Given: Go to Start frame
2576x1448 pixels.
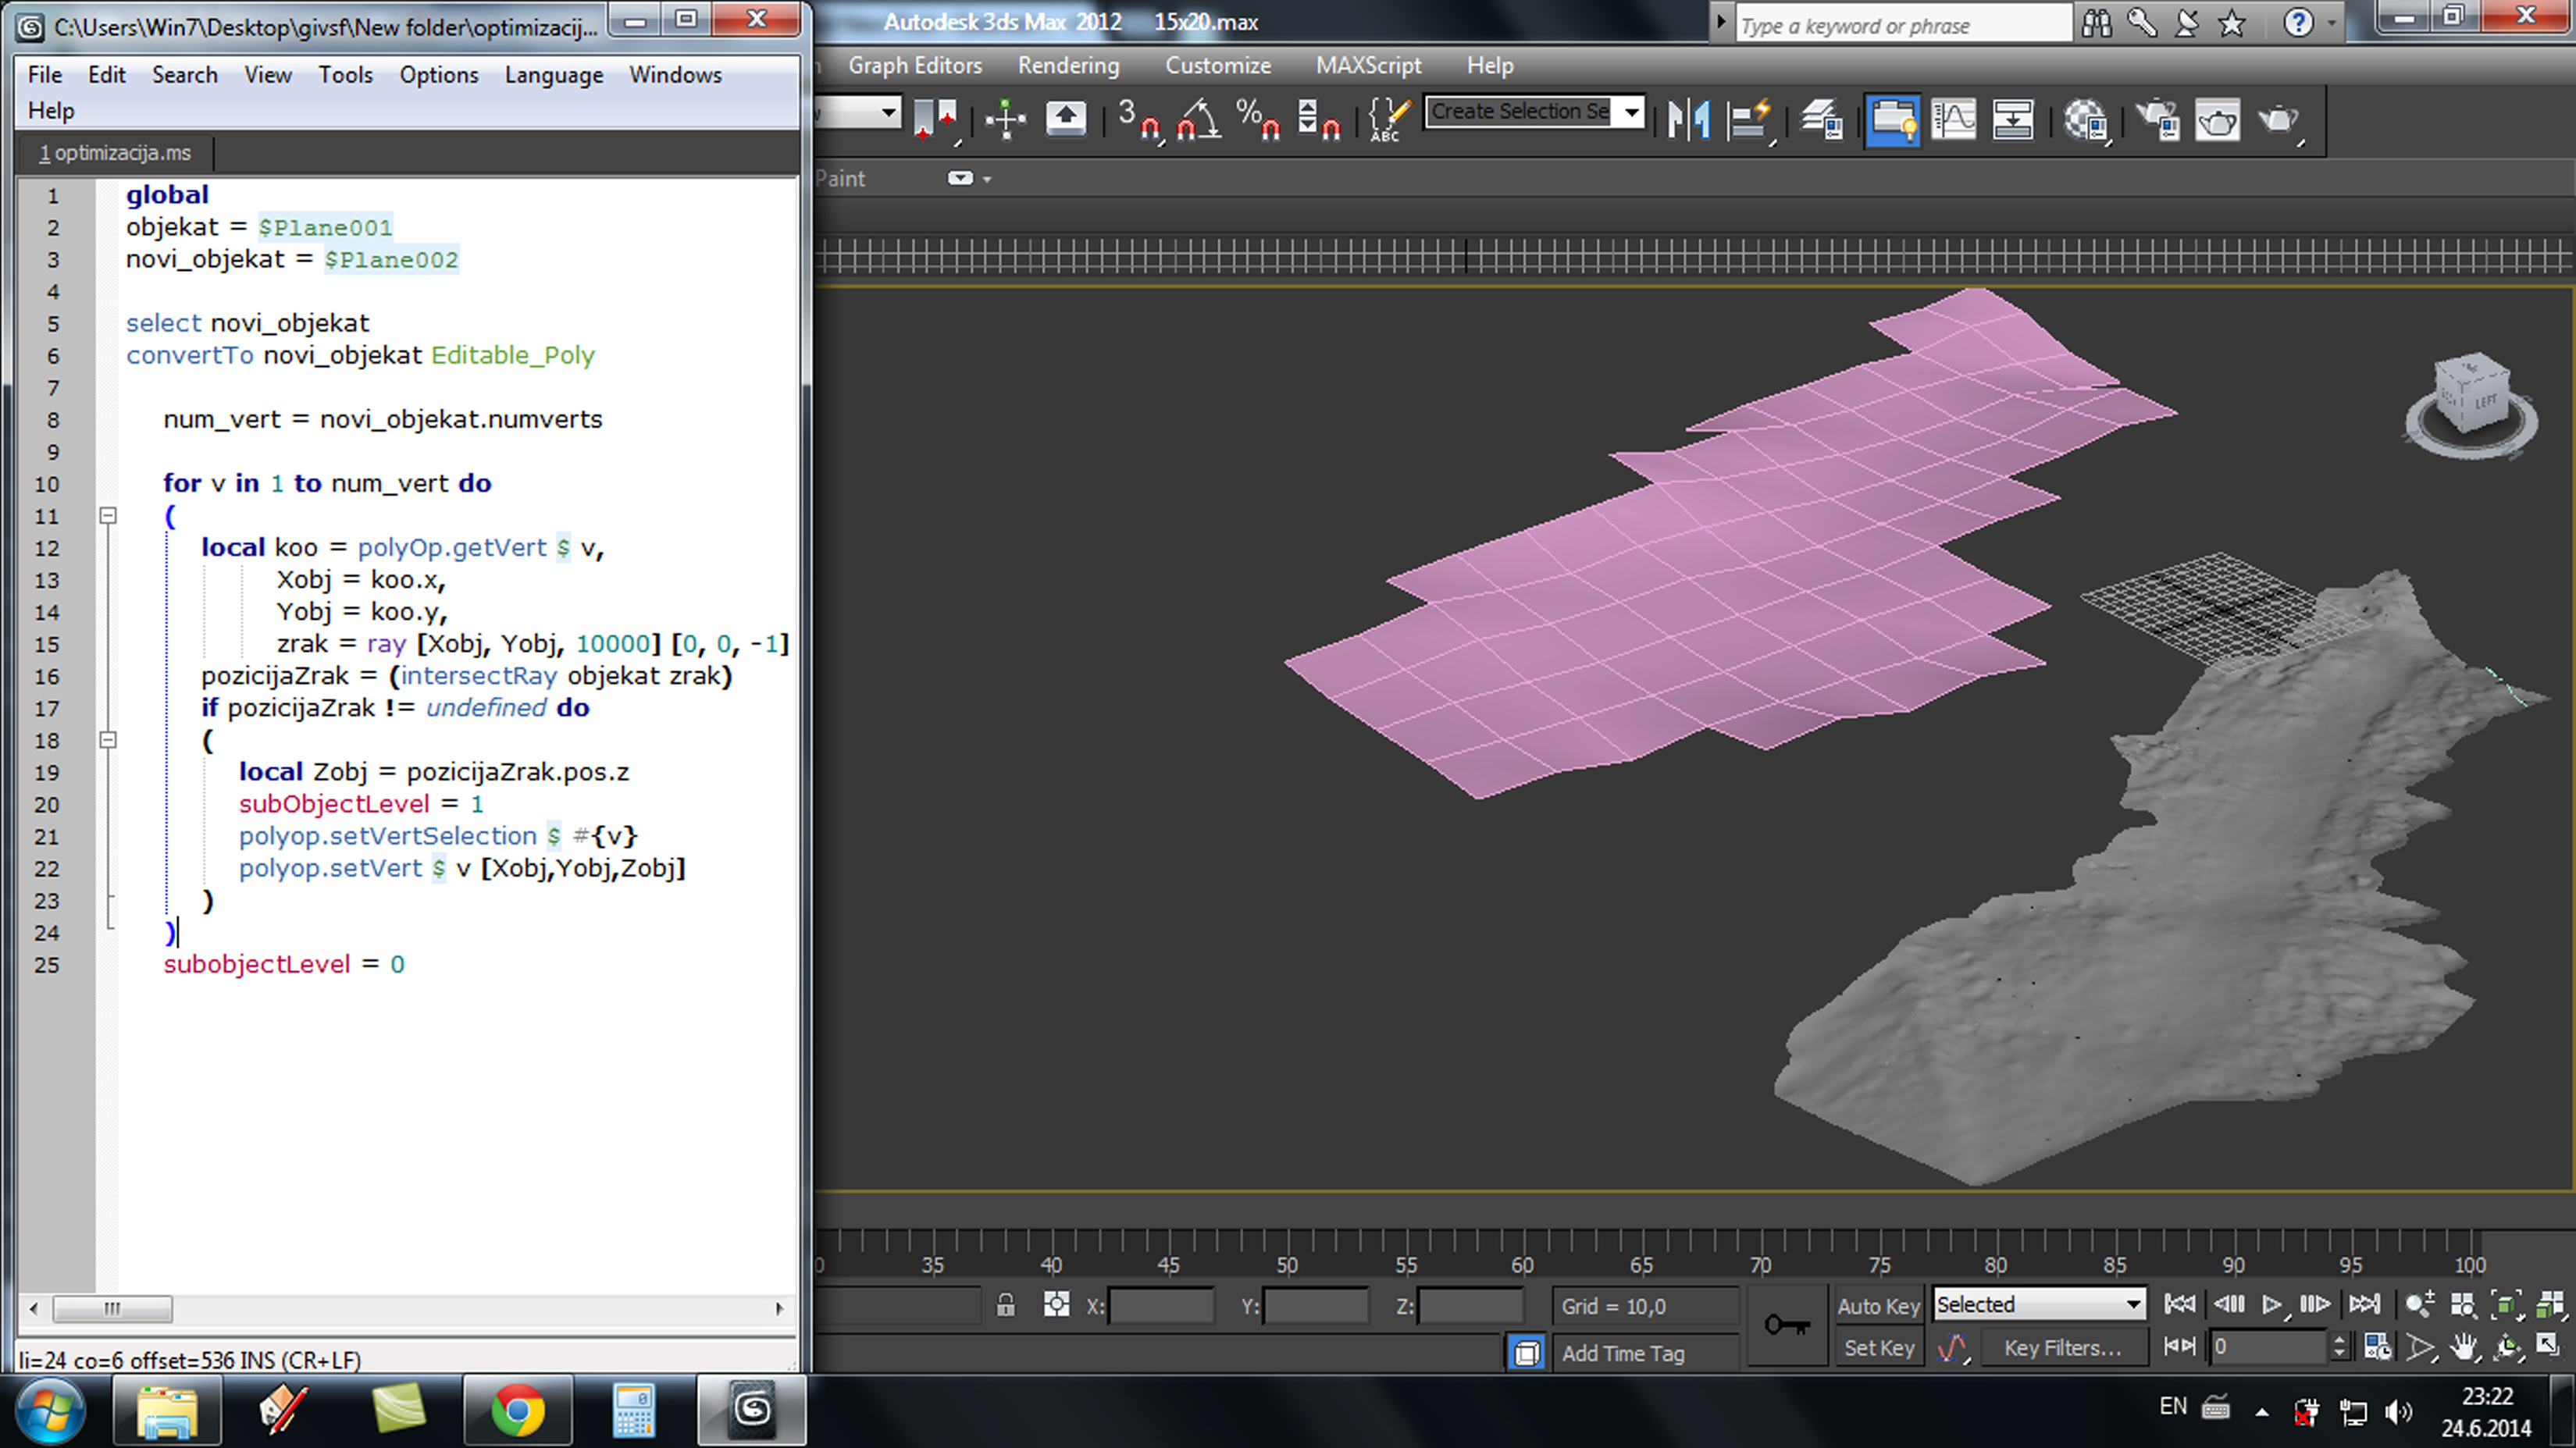Looking at the screenshot, I should click(2179, 1304).
